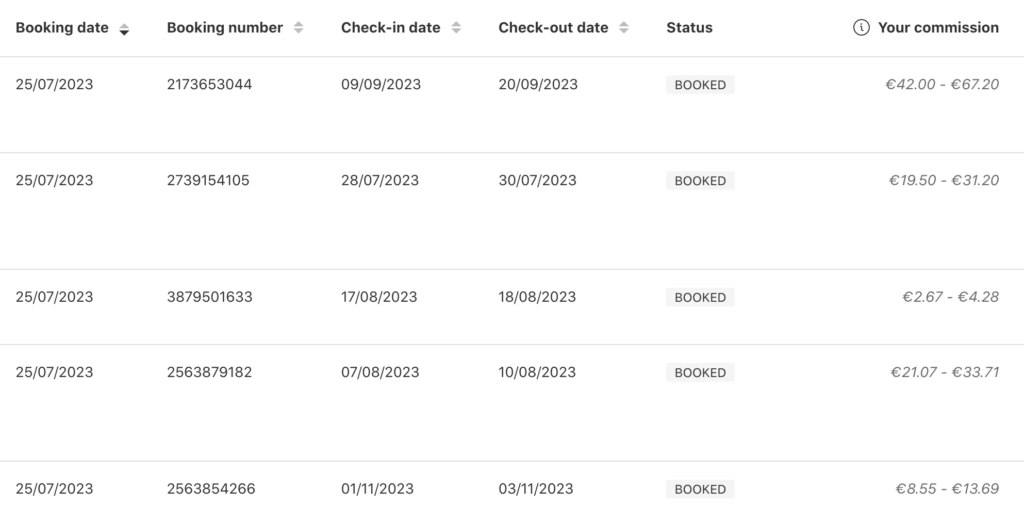Image resolution: width=1024 pixels, height=522 pixels.
Task: Click the Status column header
Action: (689, 28)
